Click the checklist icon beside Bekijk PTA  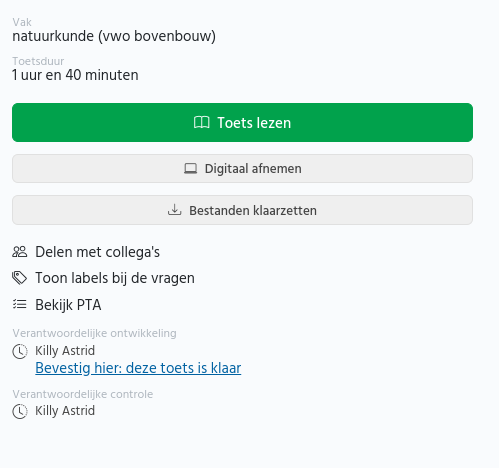coord(20,304)
